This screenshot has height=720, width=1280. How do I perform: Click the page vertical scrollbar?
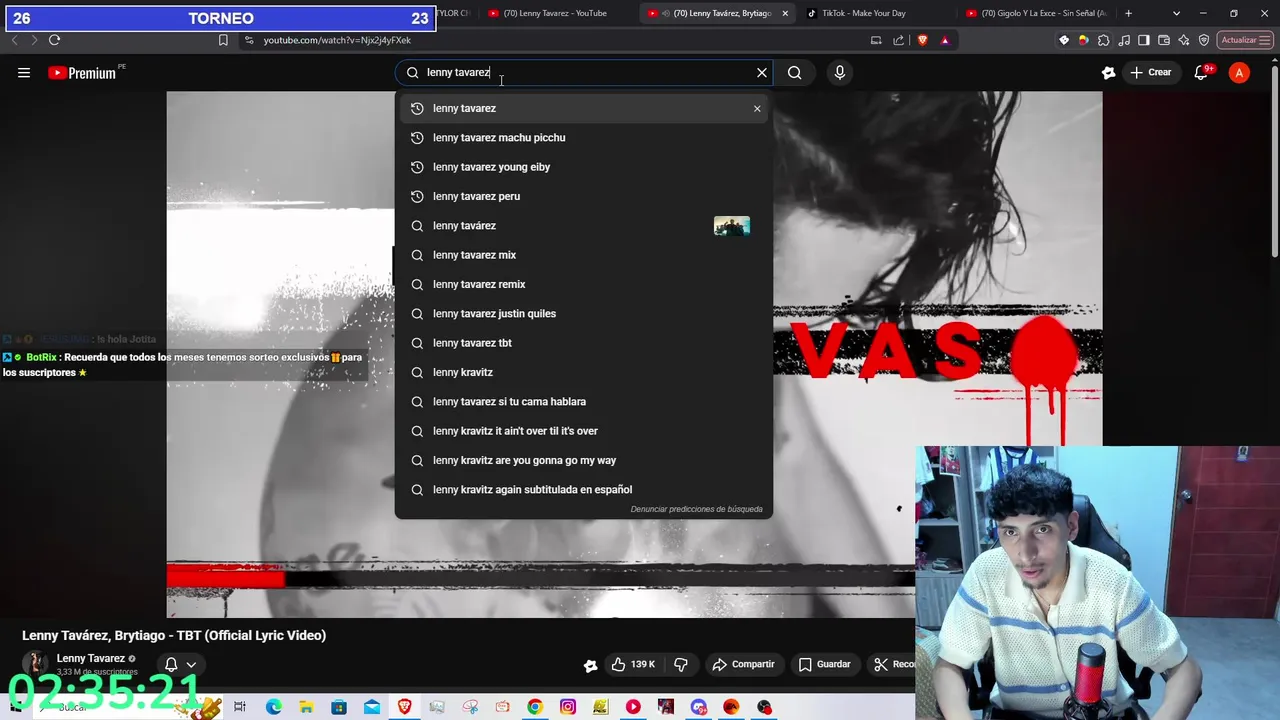pyautogui.click(x=1274, y=160)
